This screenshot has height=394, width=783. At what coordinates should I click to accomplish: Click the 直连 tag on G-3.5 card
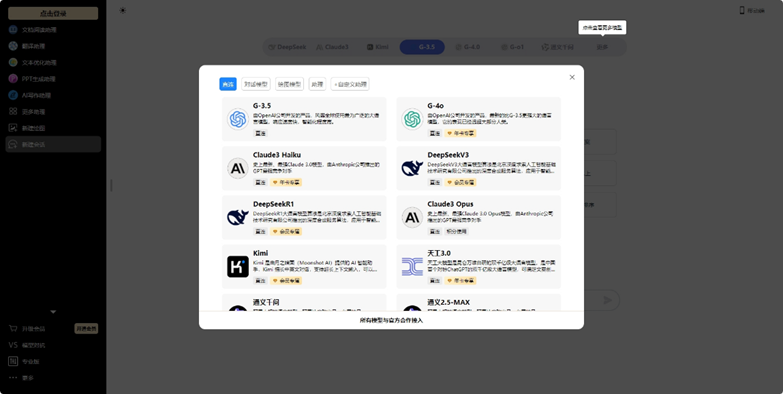click(261, 133)
